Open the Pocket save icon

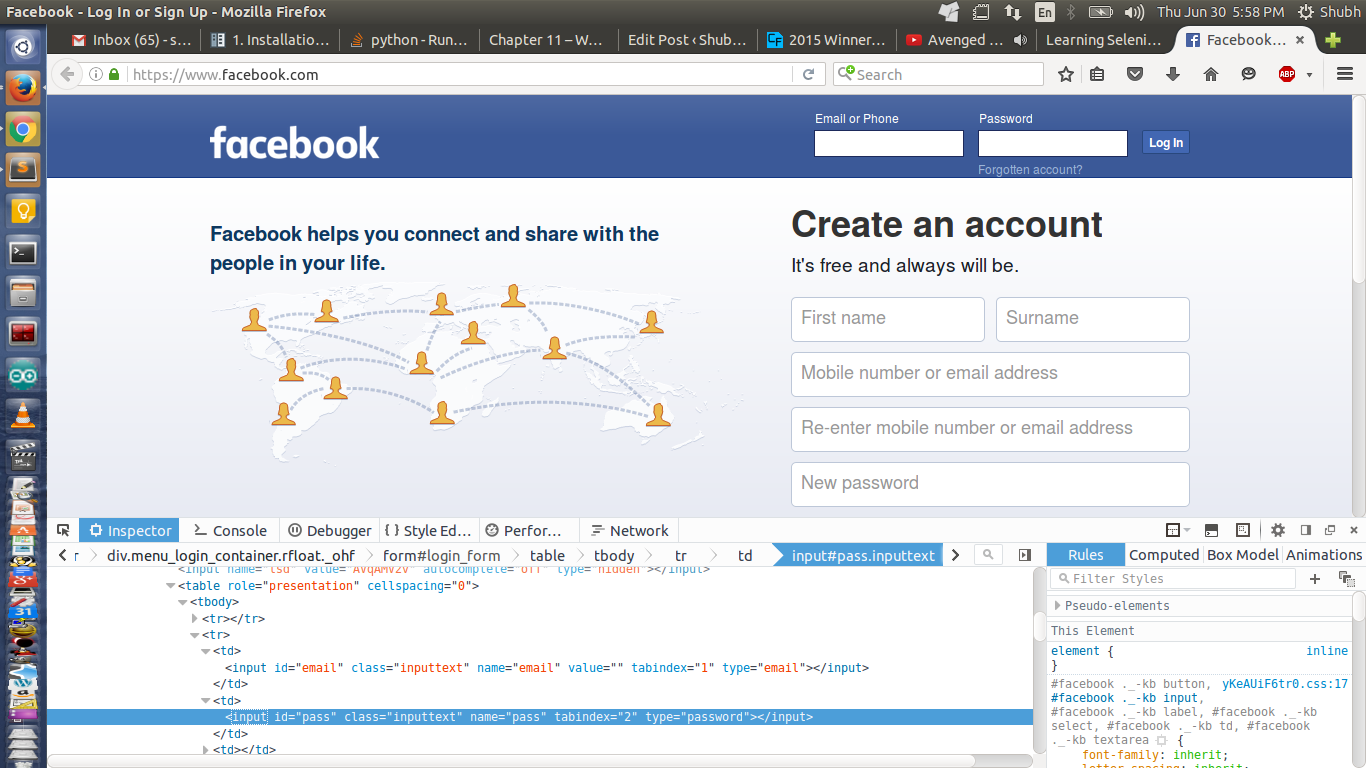click(x=1135, y=74)
